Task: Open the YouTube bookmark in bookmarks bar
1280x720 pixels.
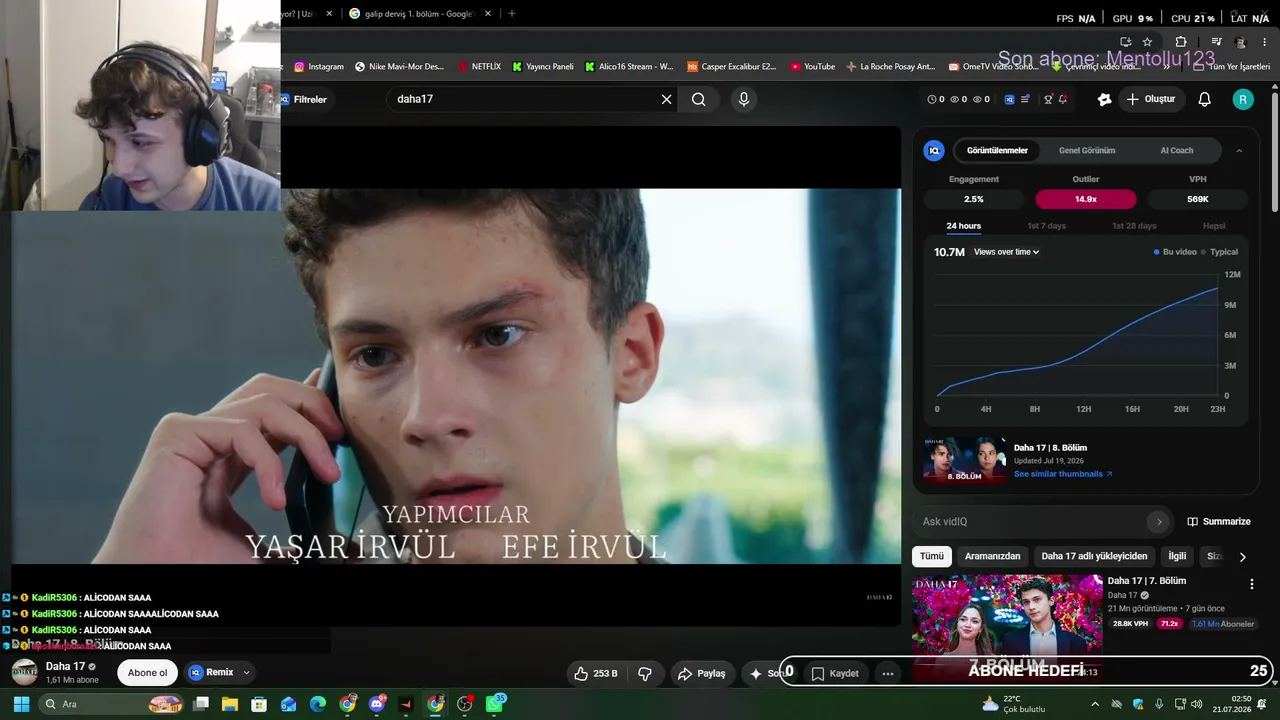Action: 812,67
